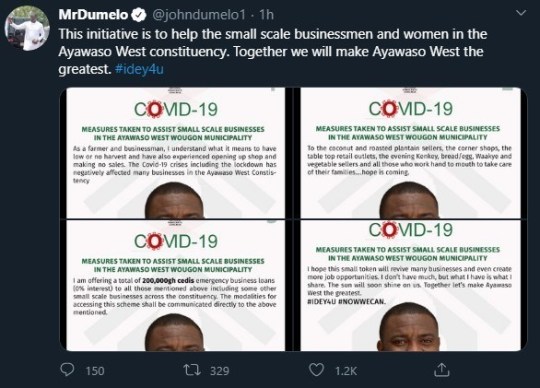Like the tweet with the heart icon

pos(316,370)
